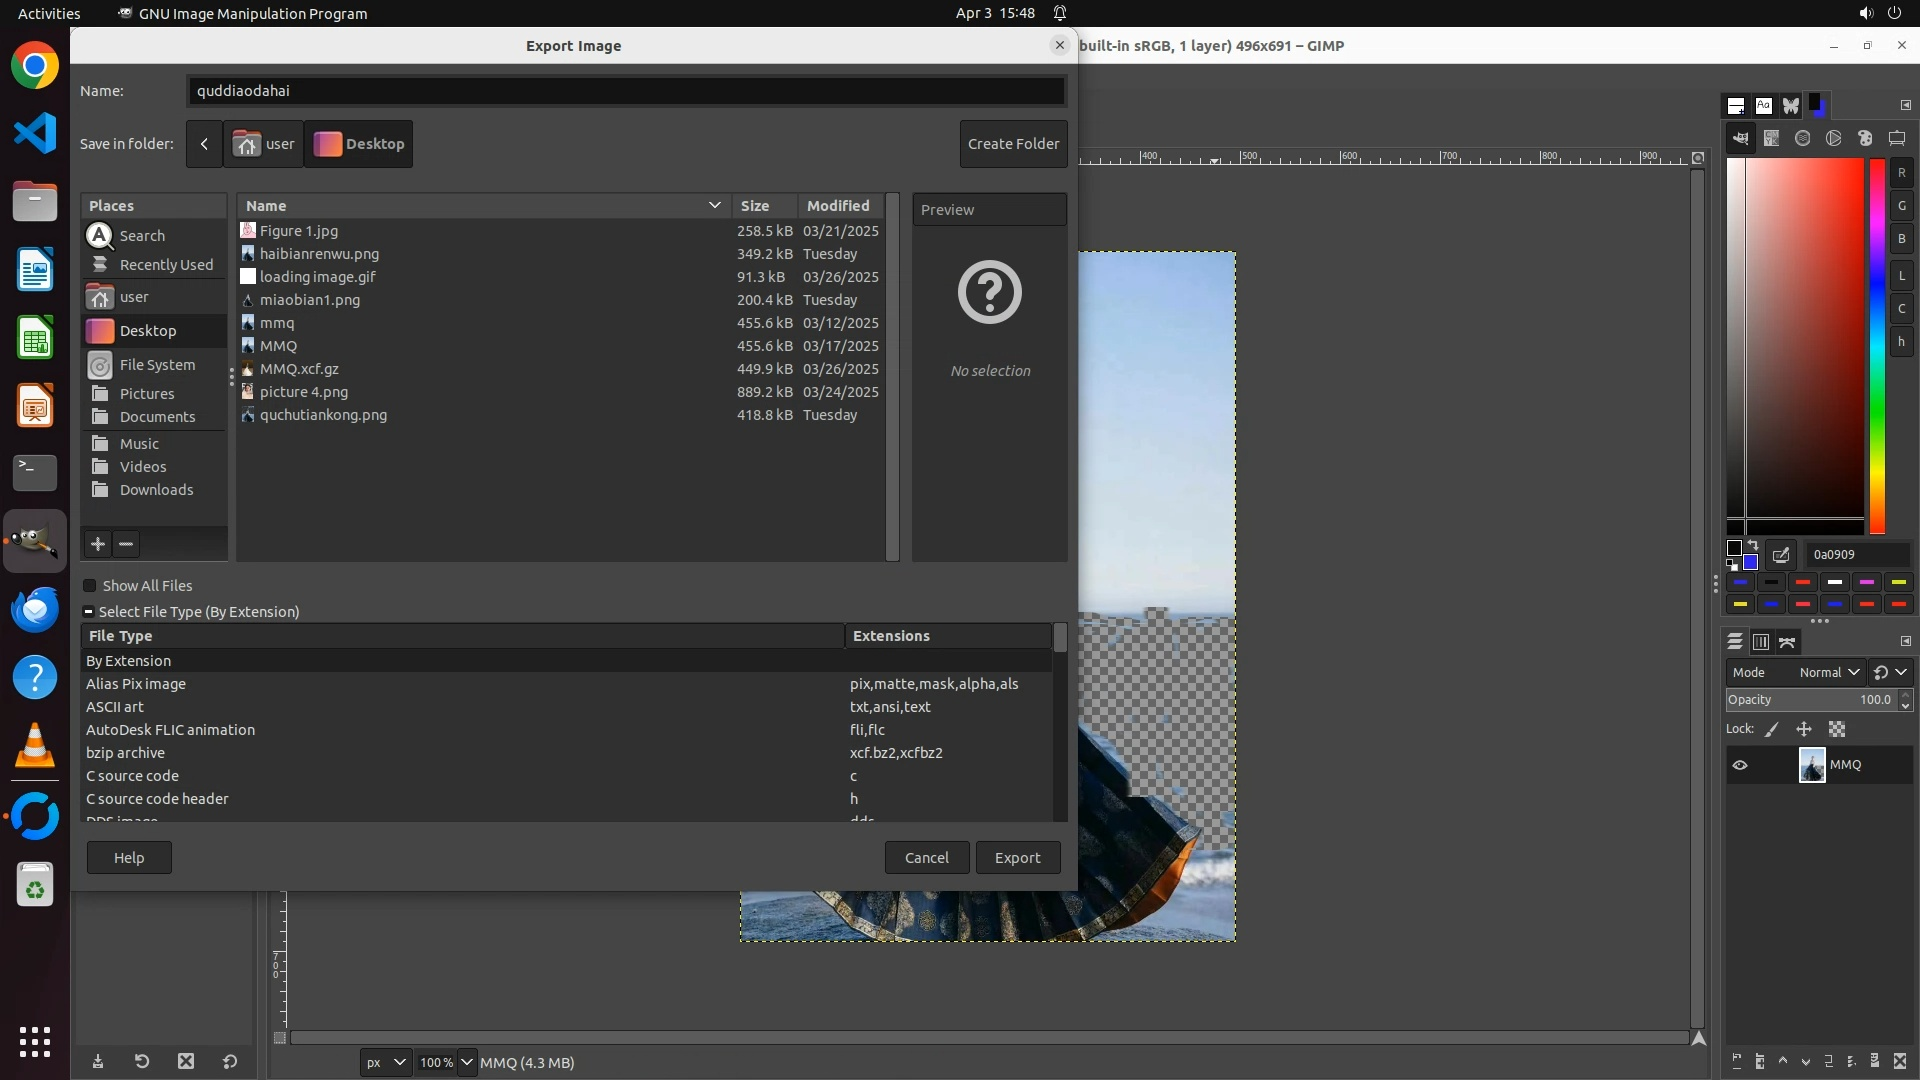Viewport: 1920px width, 1080px height.
Task: Open the watercolor color selector
Action: point(1802,139)
